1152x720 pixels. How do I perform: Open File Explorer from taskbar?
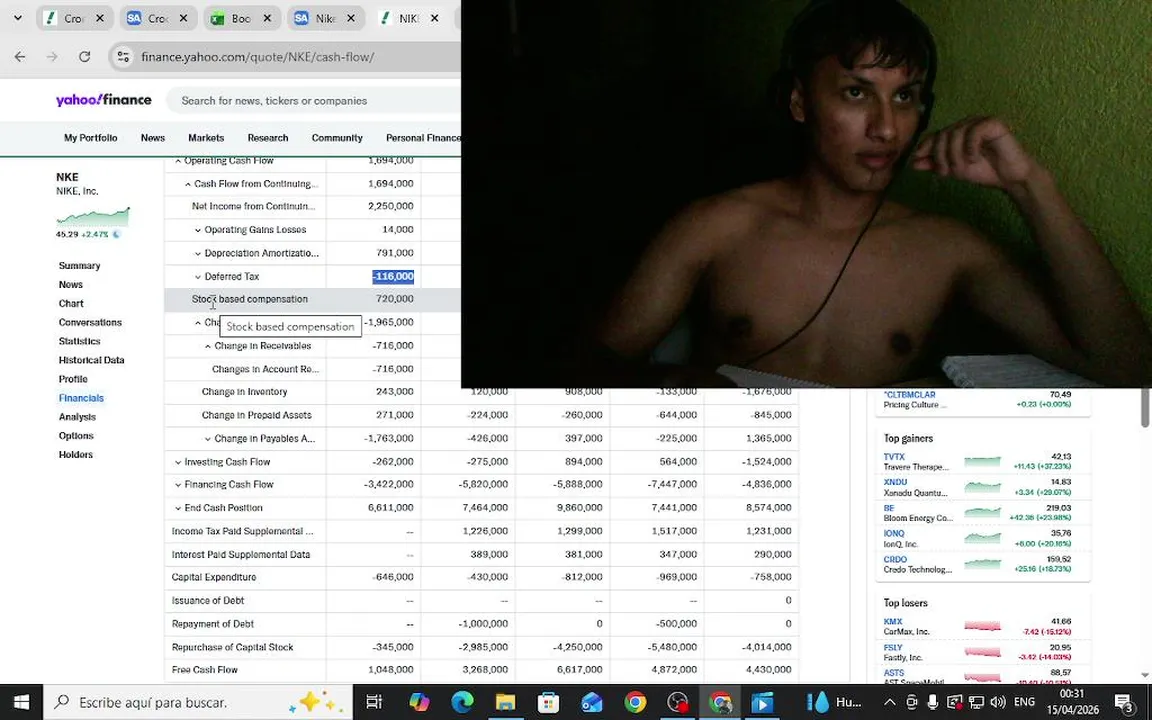point(505,702)
